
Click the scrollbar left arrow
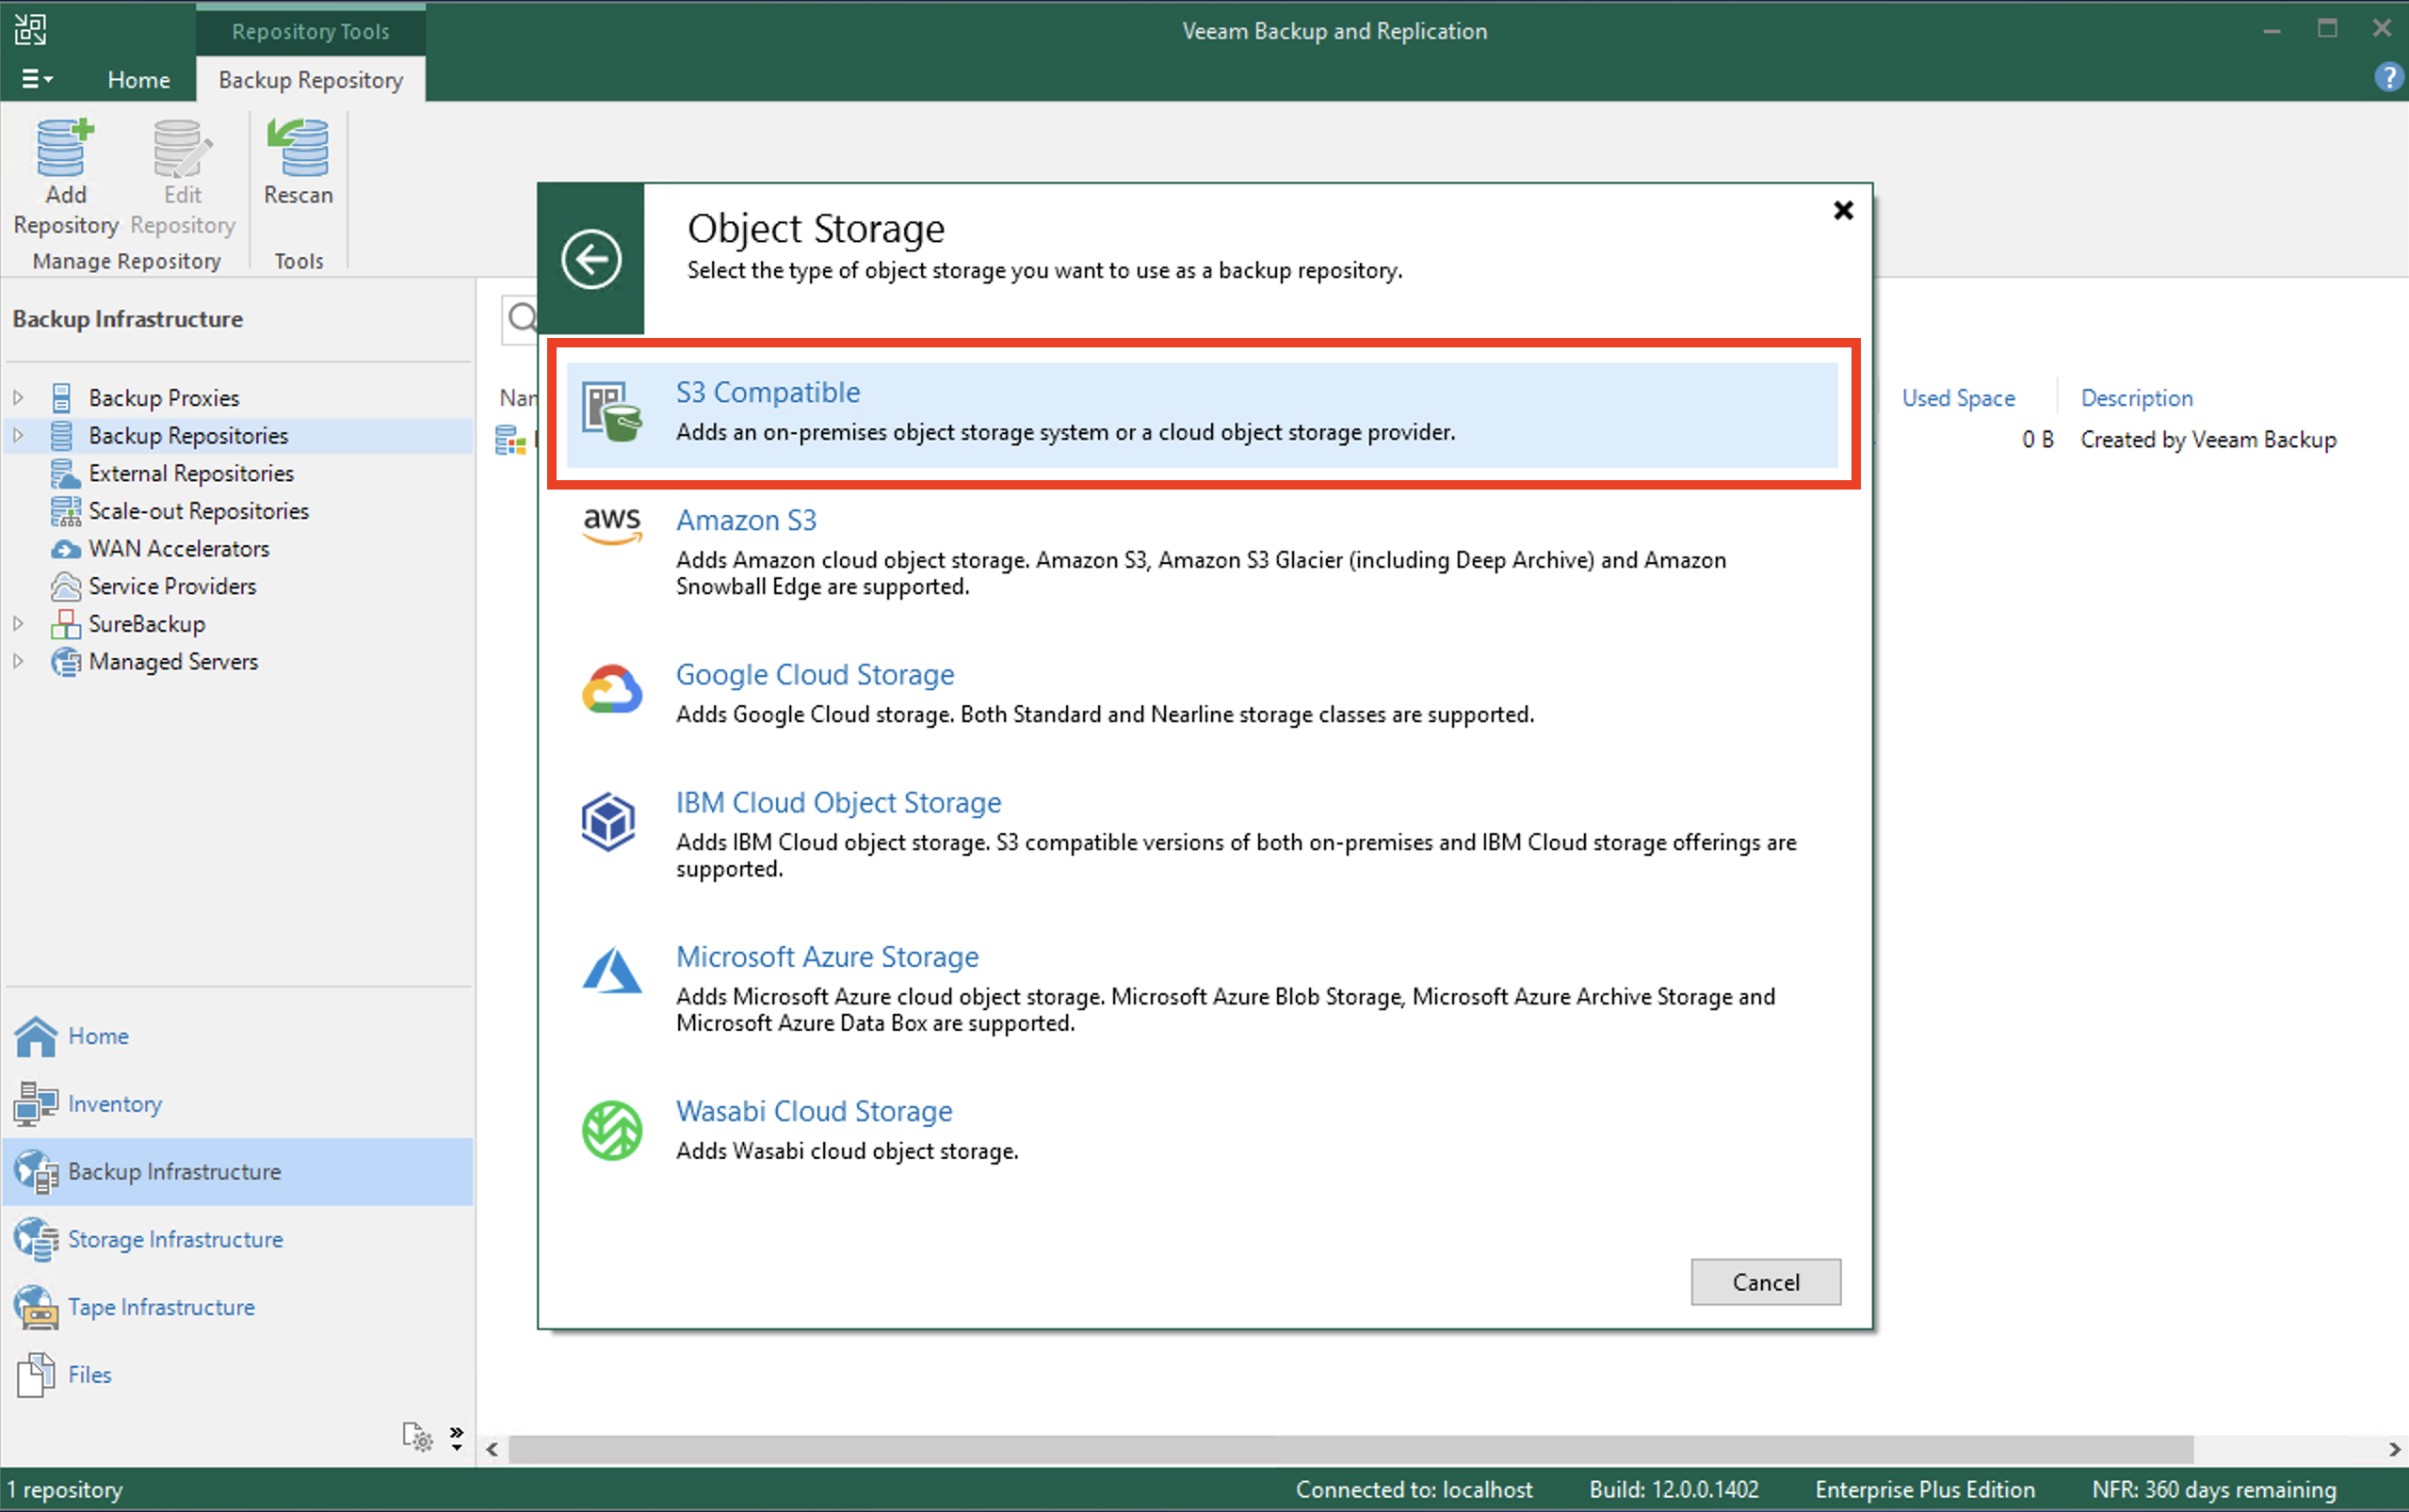point(492,1449)
